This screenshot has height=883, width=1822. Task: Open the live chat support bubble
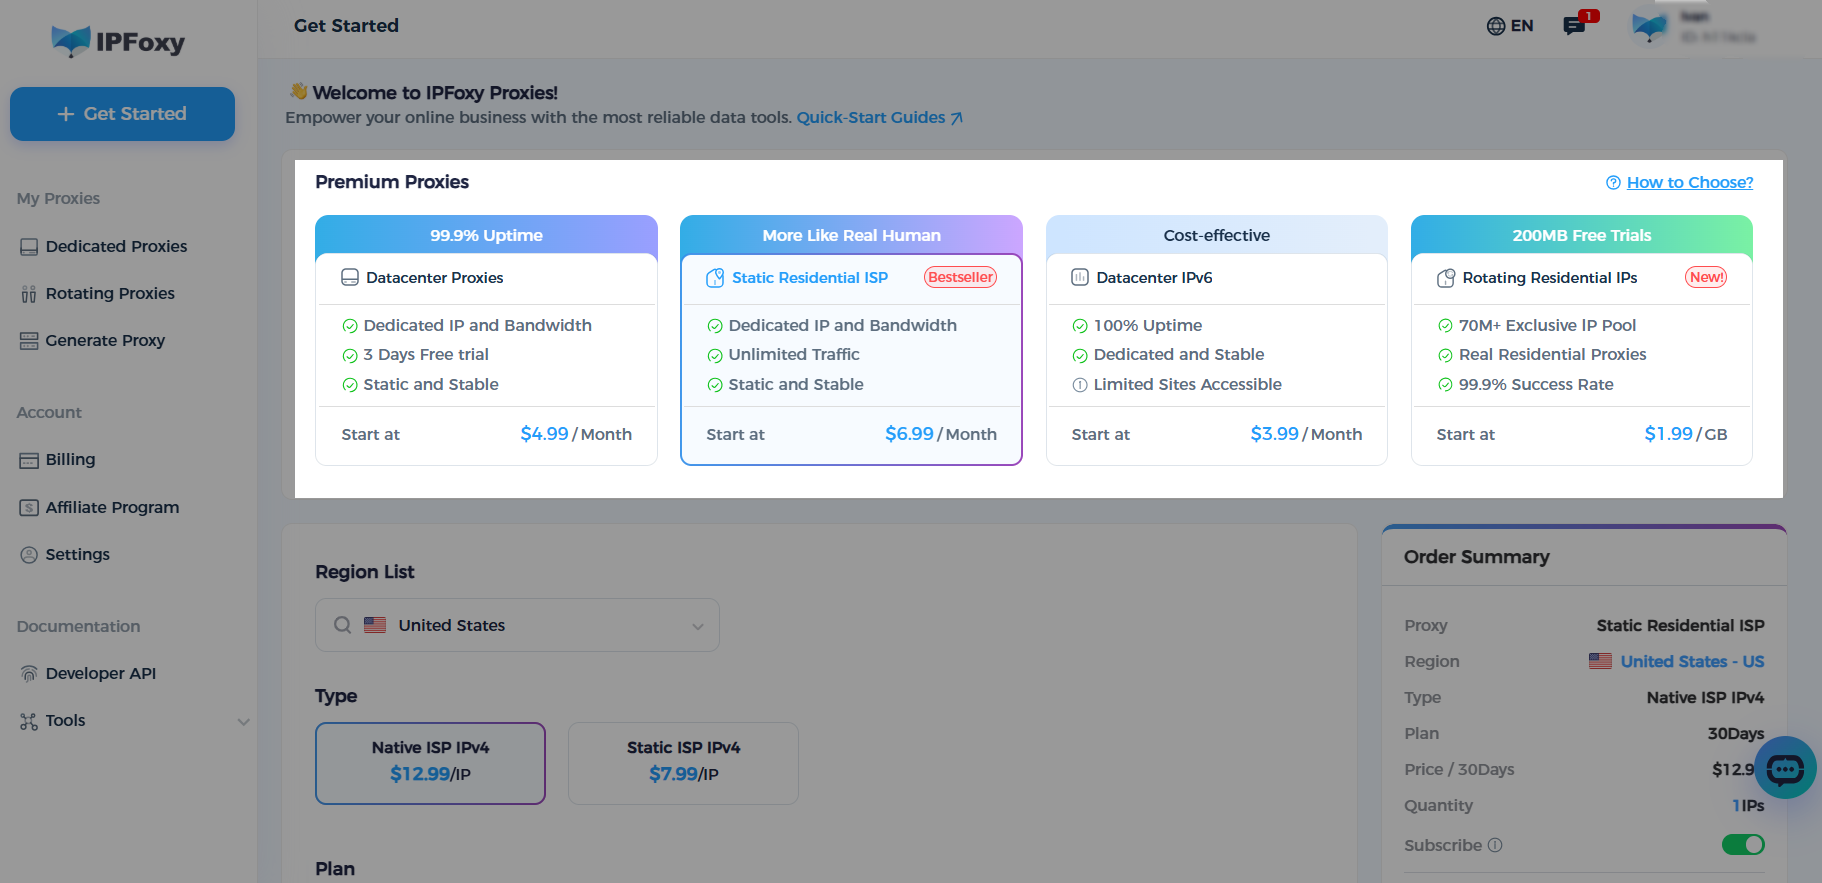(x=1785, y=768)
